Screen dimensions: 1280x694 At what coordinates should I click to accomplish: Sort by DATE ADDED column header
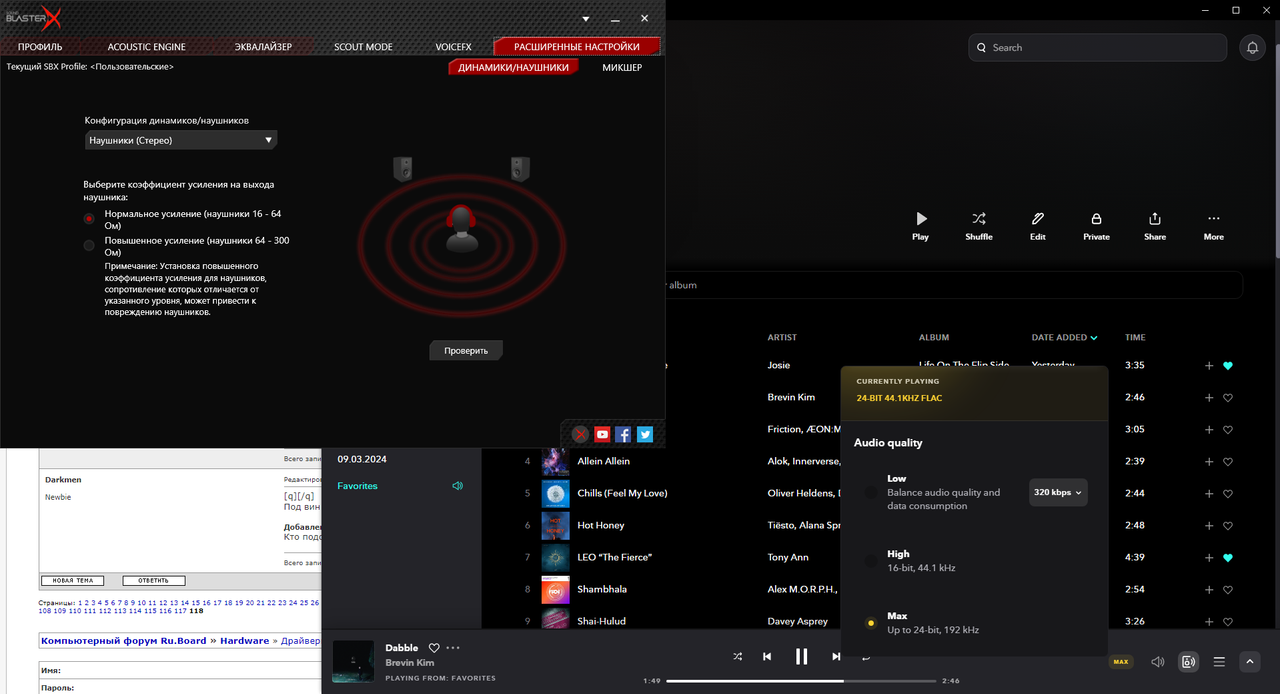1064,338
